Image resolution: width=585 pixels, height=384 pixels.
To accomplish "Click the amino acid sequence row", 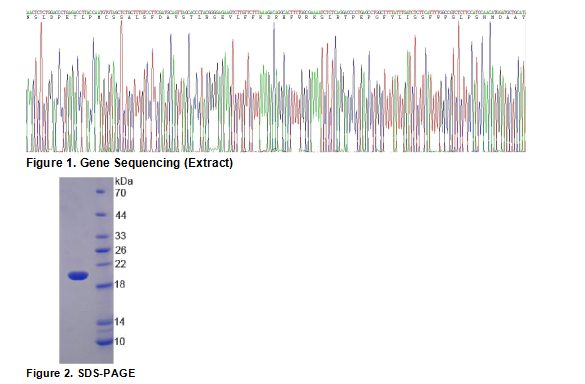I will coord(276,17).
